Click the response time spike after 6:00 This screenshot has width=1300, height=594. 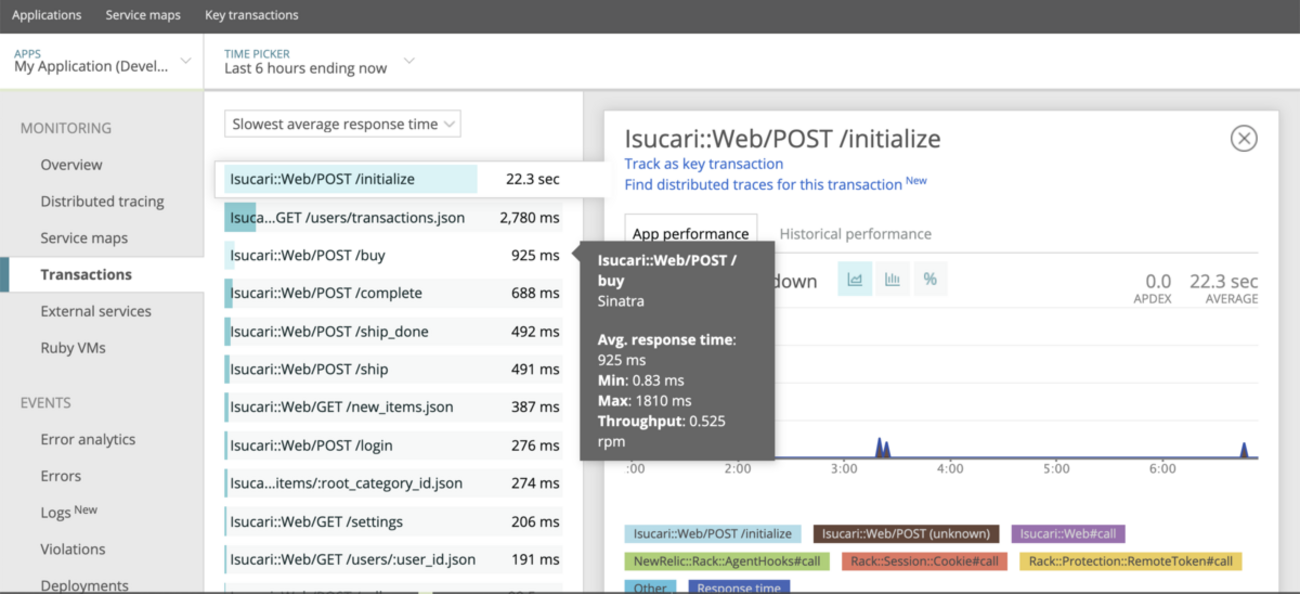click(1244, 451)
